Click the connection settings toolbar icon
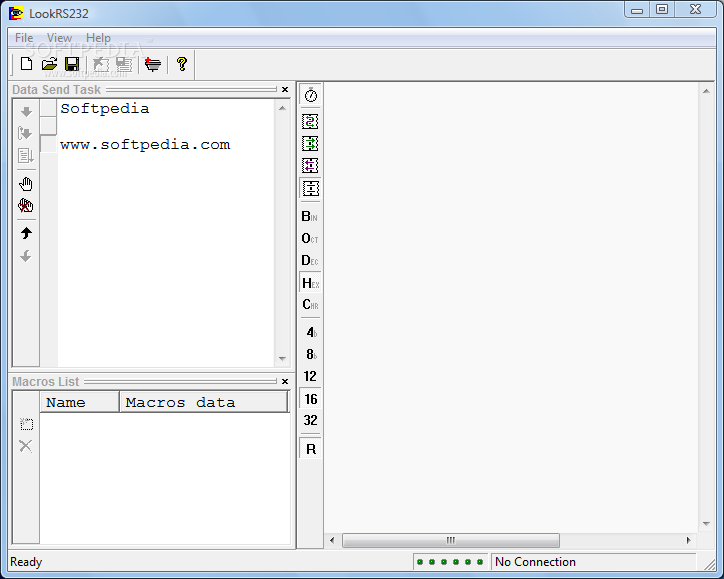 pyautogui.click(x=152, y=64)
